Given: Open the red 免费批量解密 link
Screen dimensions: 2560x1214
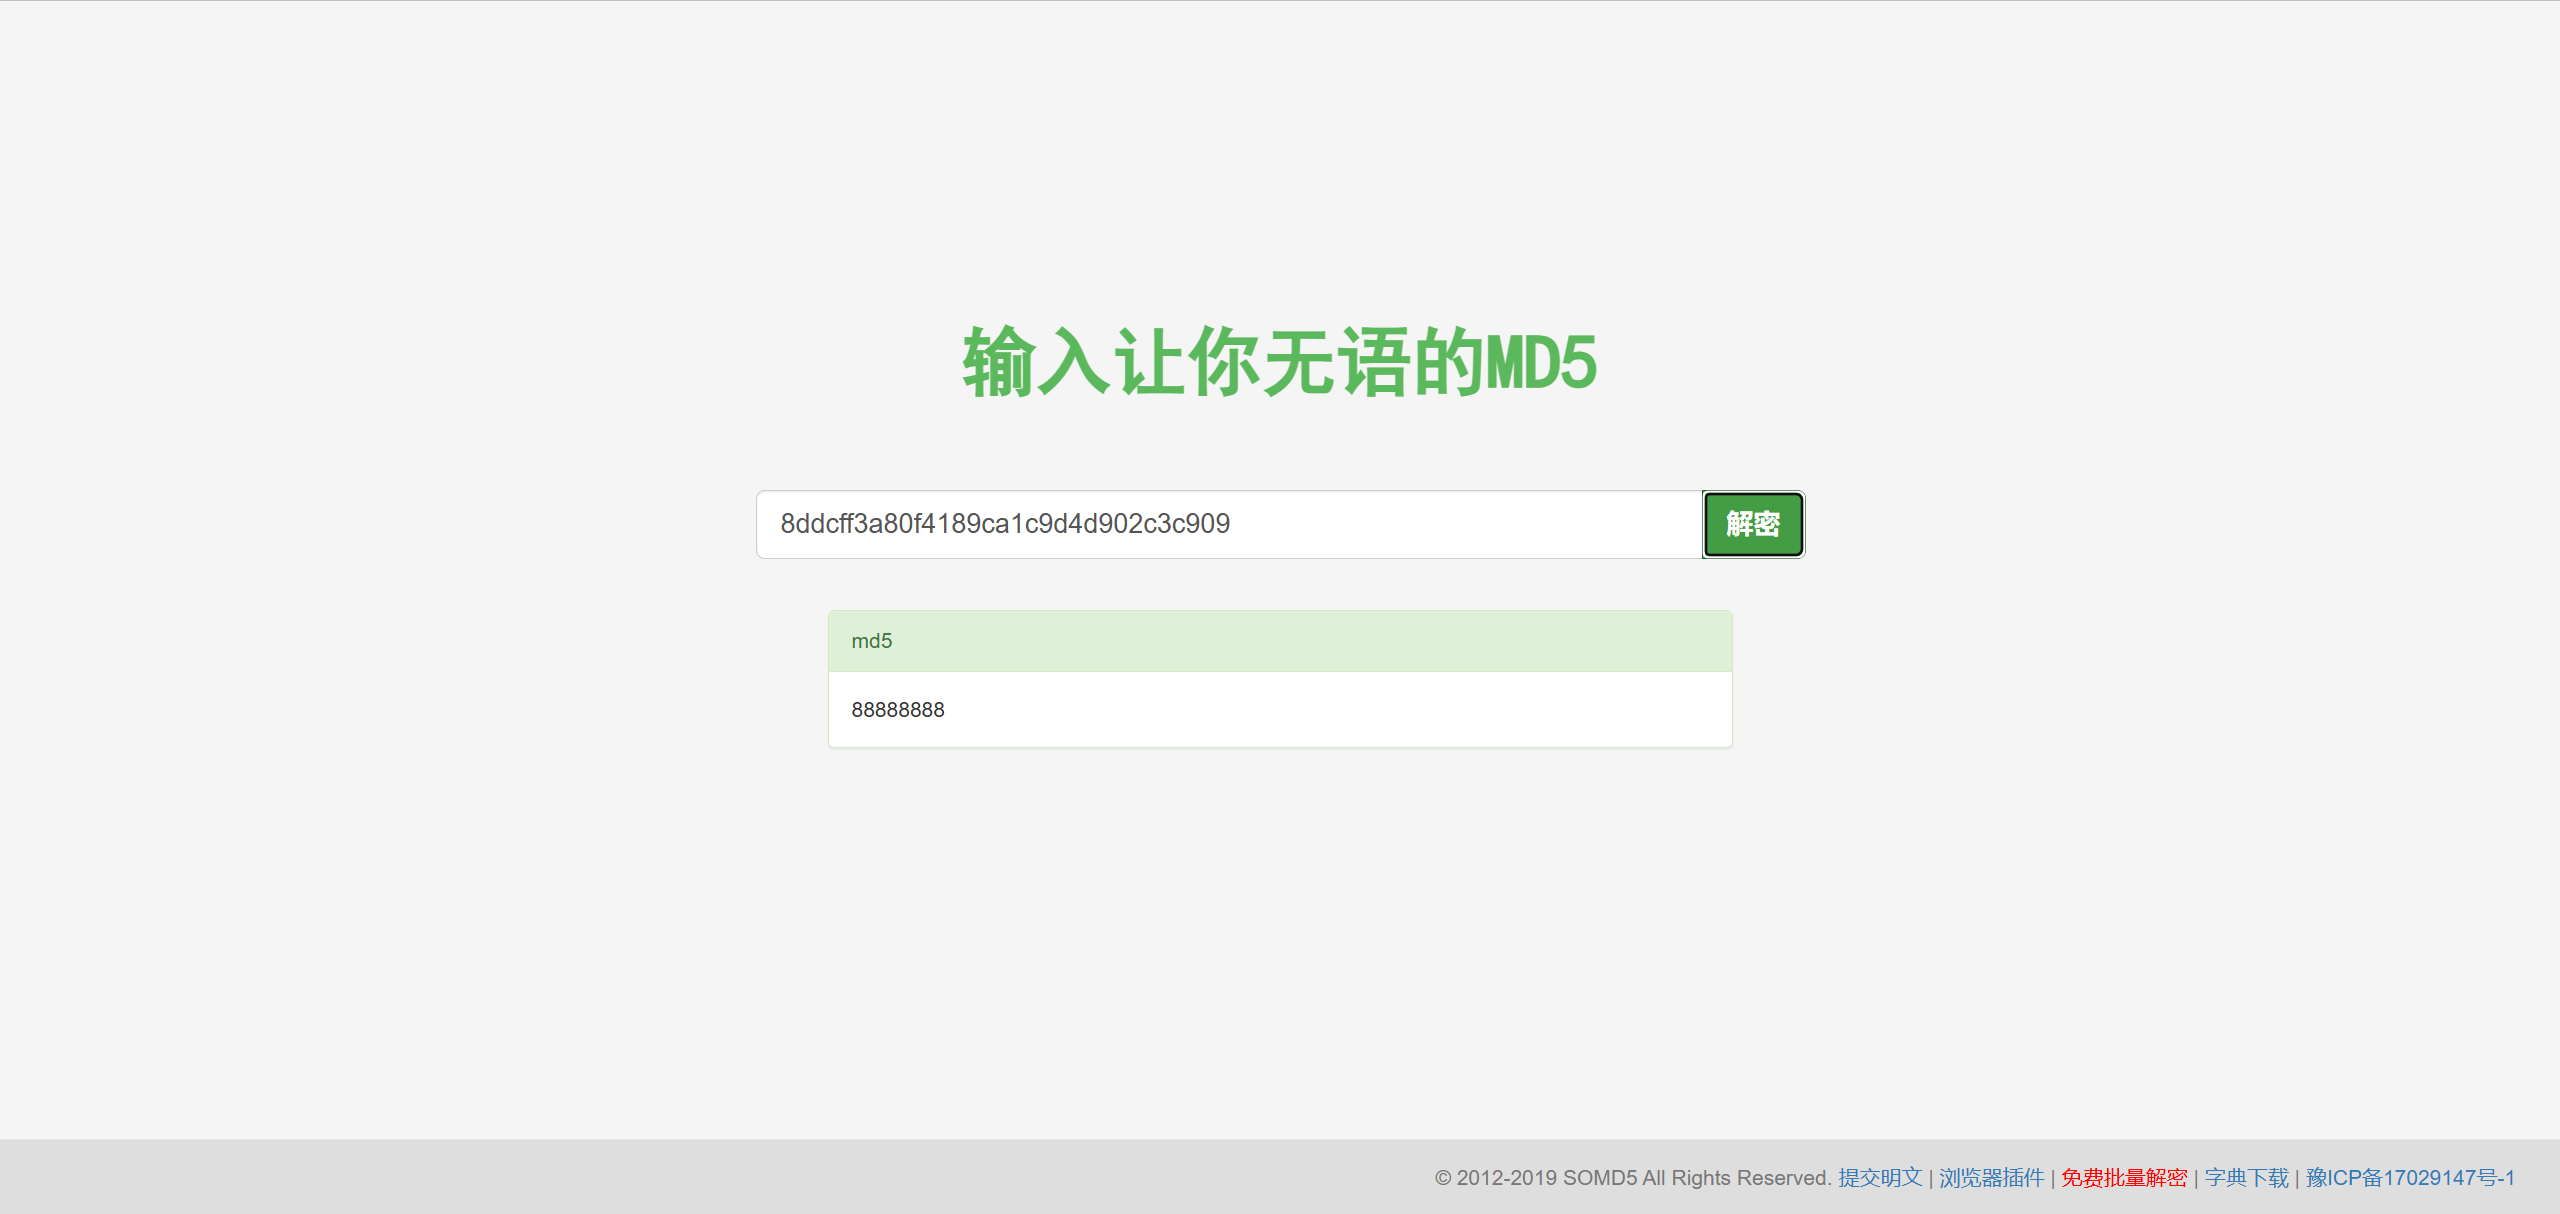Looking at the screenshot, I should [x=2123, y=1178].
